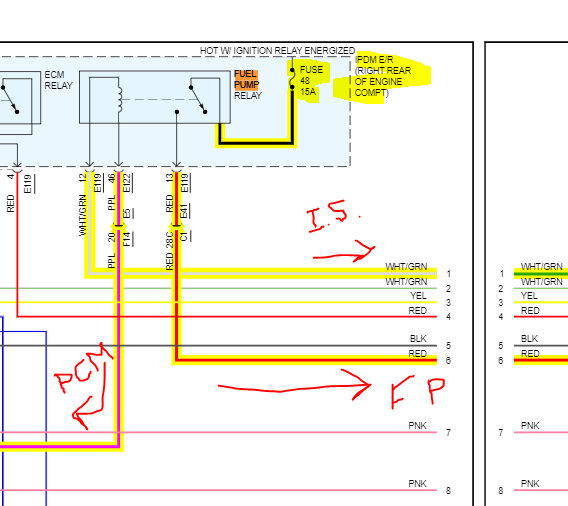Click the 'BLK' label in the right panel
Screen dimensions: 568x506
529,339
